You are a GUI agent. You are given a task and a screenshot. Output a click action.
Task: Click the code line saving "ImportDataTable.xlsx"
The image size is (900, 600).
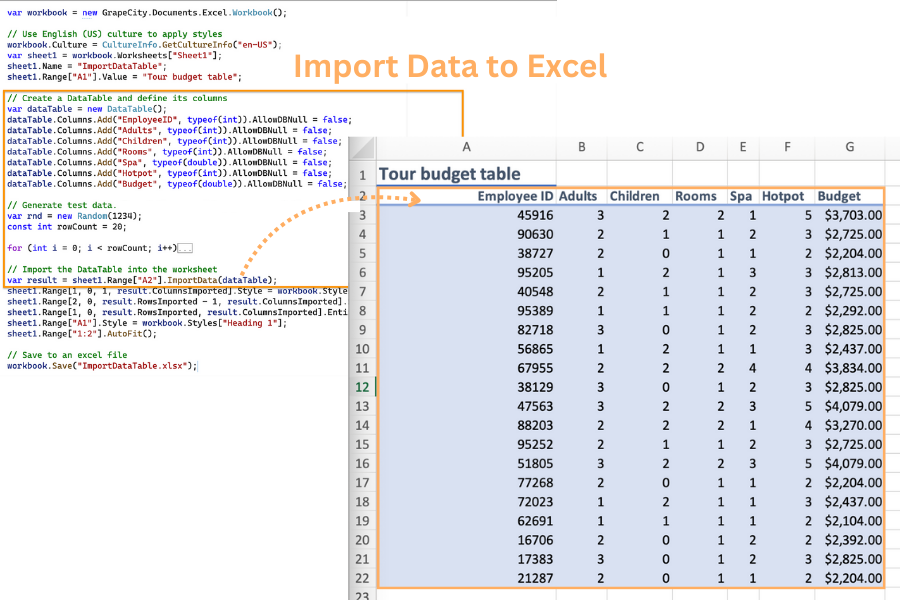click(102, 366)
